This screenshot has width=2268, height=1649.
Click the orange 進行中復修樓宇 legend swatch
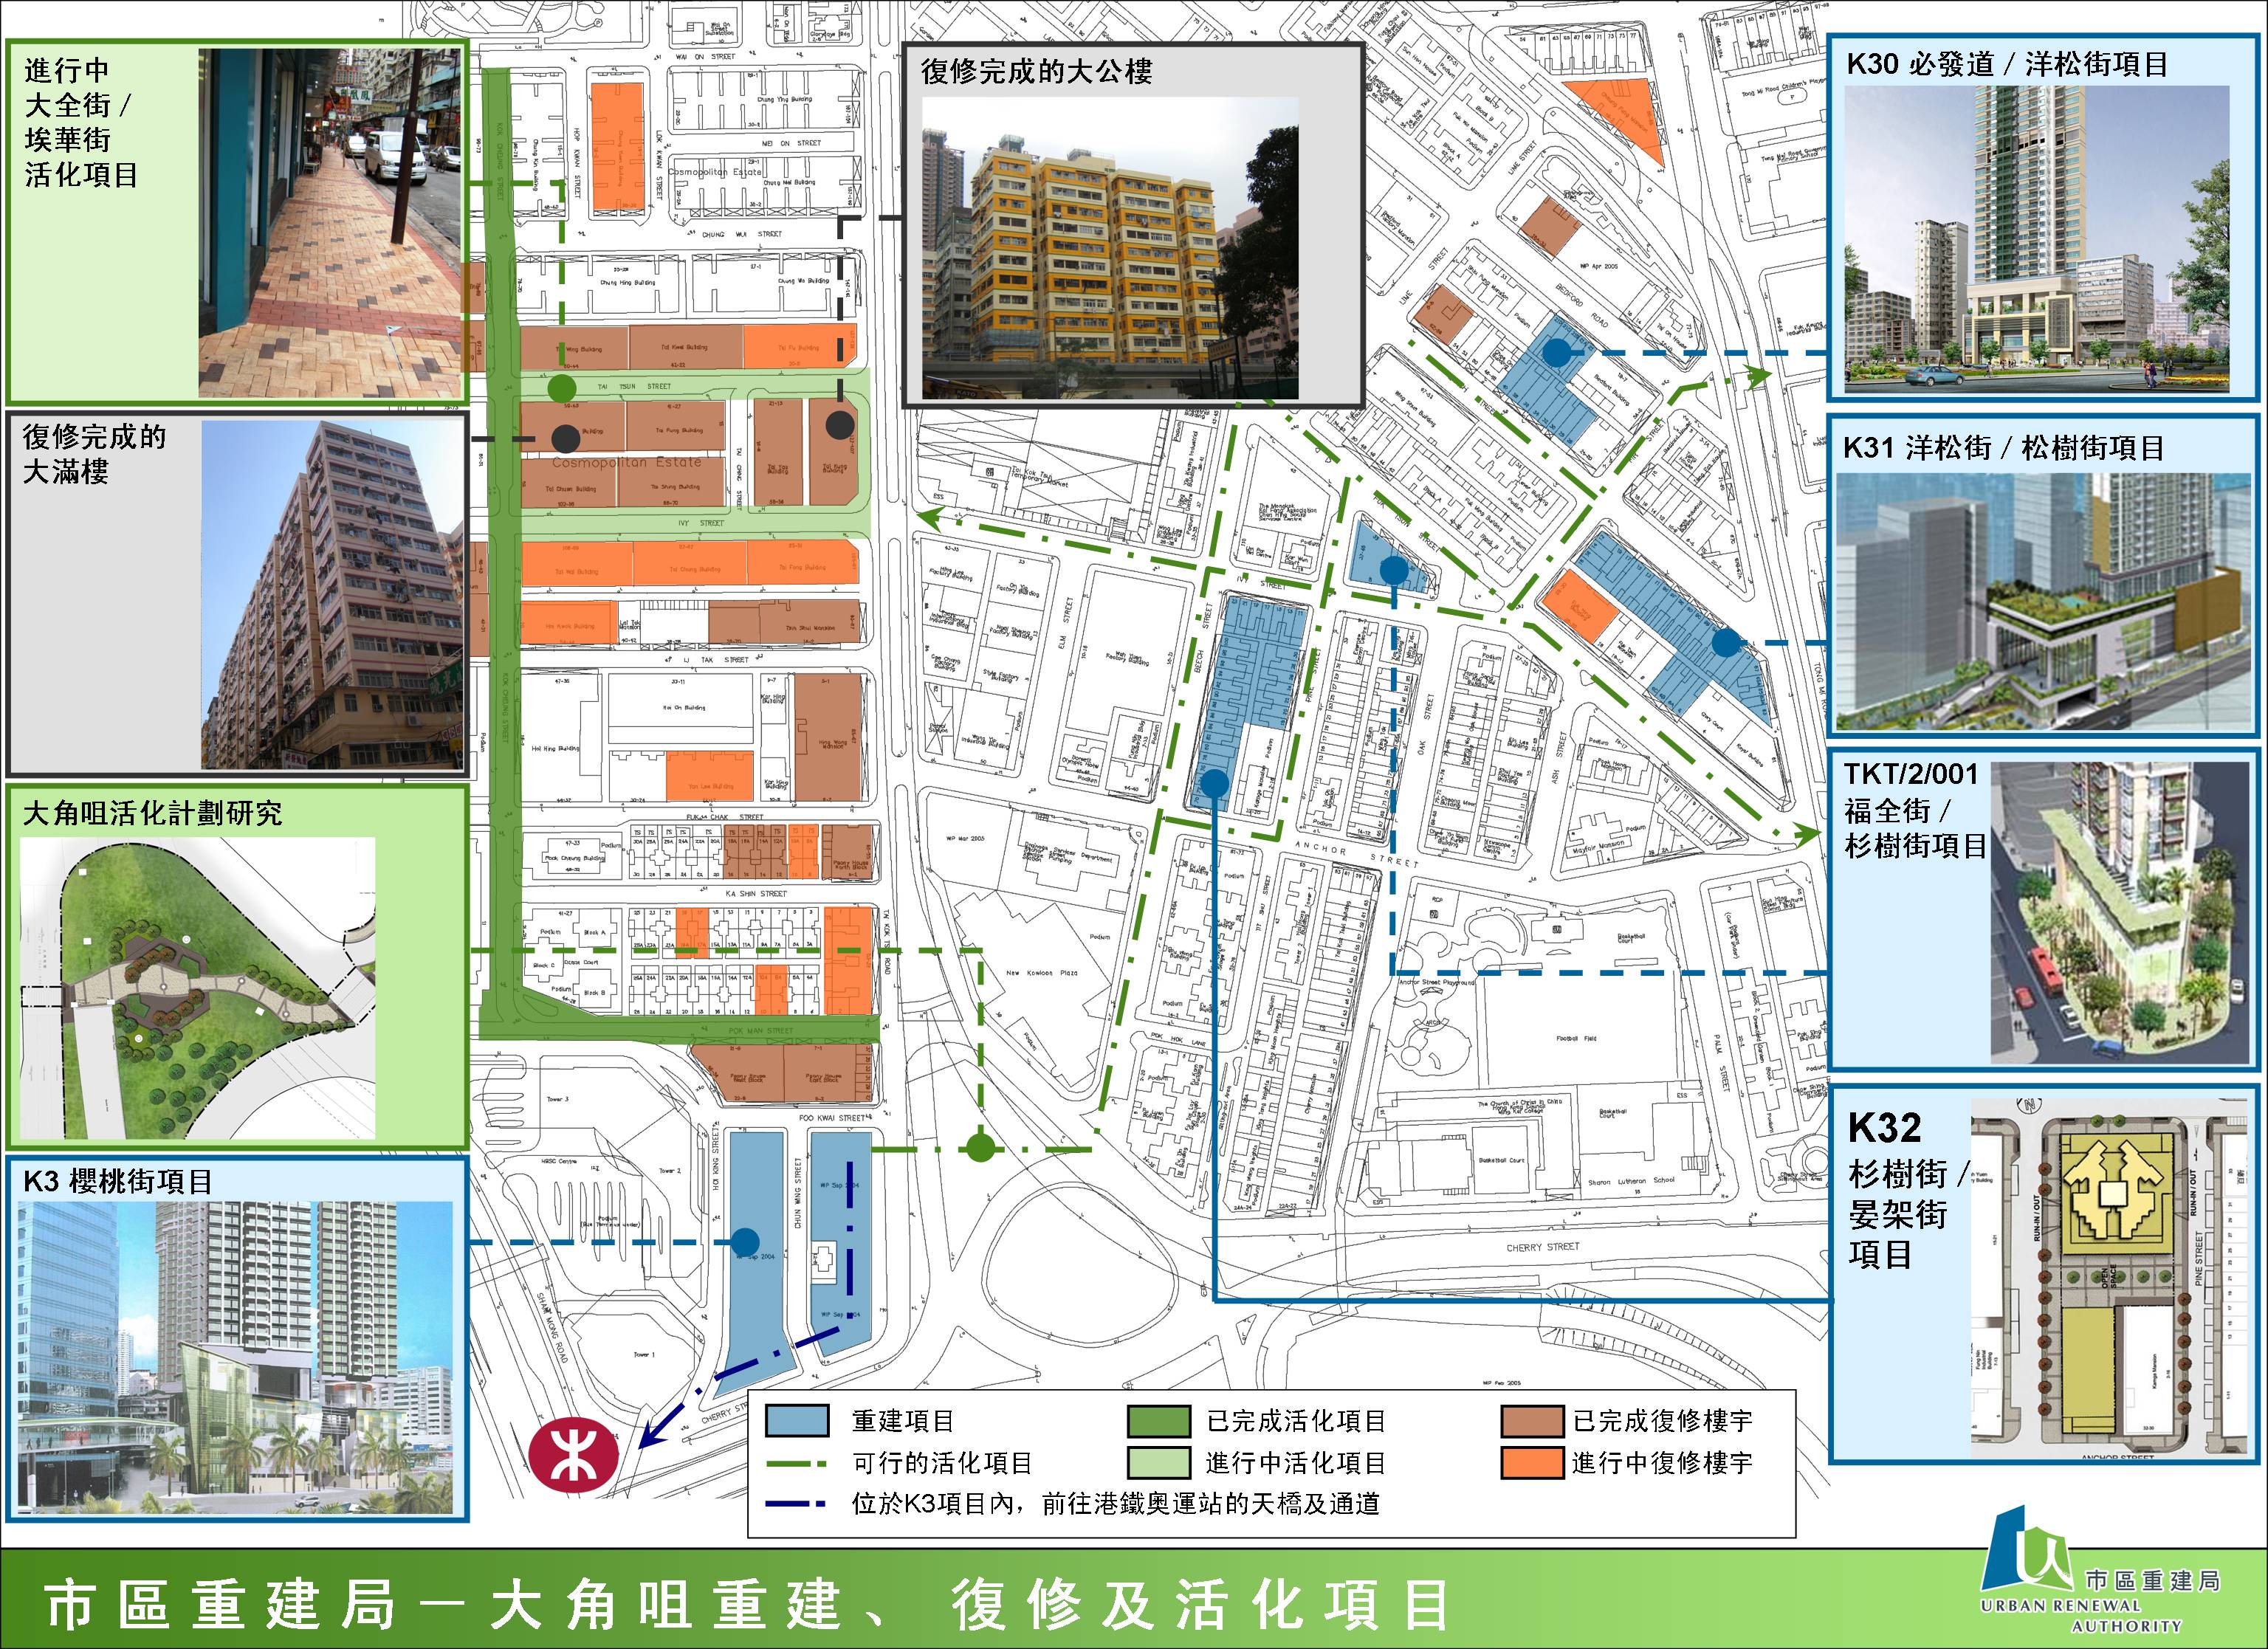click(x=1531, y=1463)
